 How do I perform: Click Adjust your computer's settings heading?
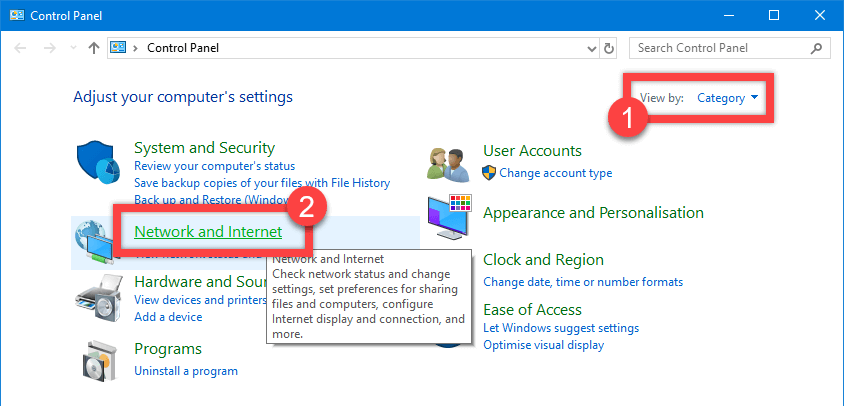183,97
